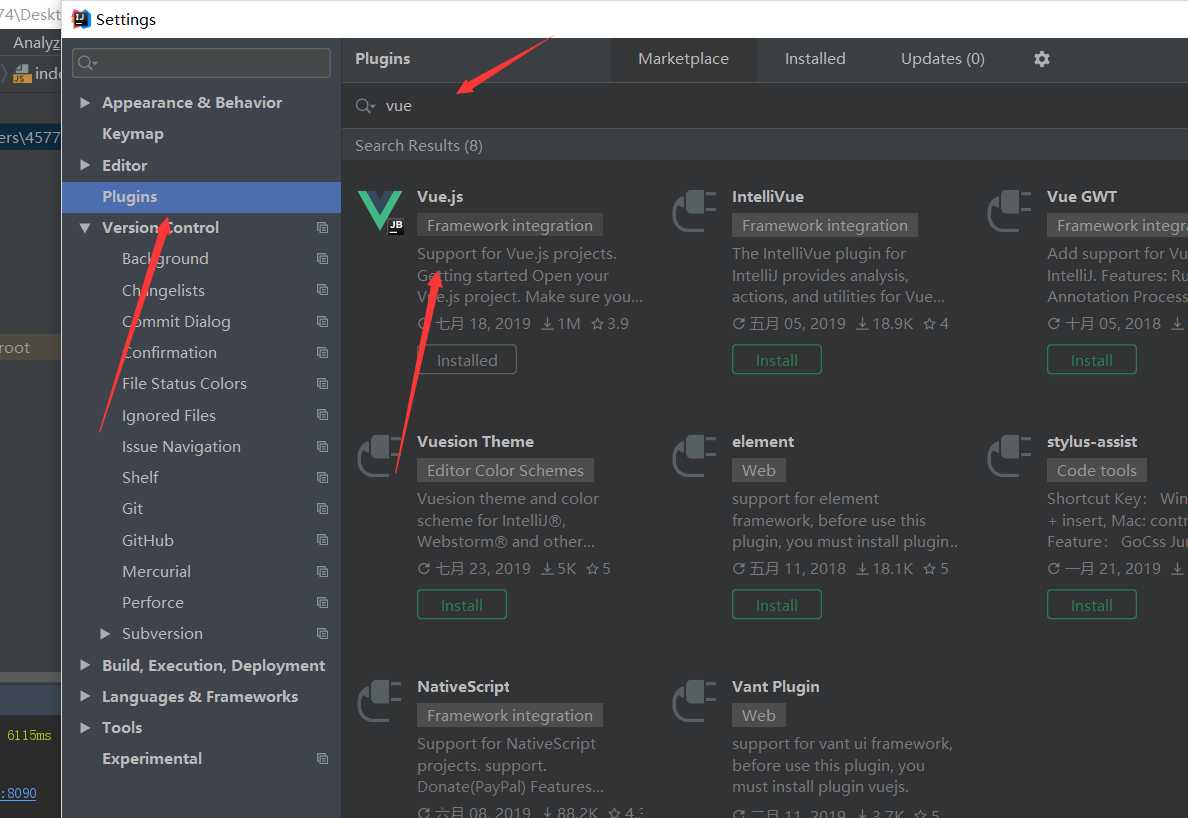
Task: Click Web tag under element plugin
Action: click(x=758, y=470)
